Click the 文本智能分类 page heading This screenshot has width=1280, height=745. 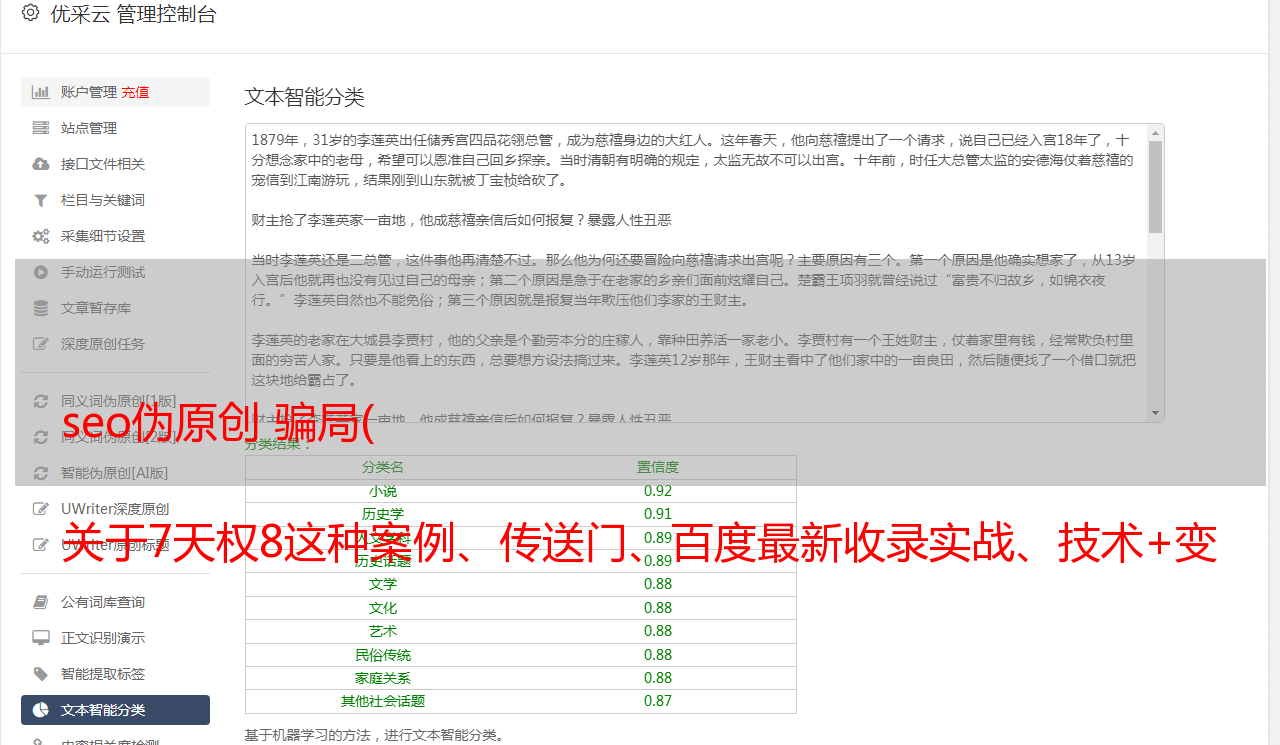(305, 97)
